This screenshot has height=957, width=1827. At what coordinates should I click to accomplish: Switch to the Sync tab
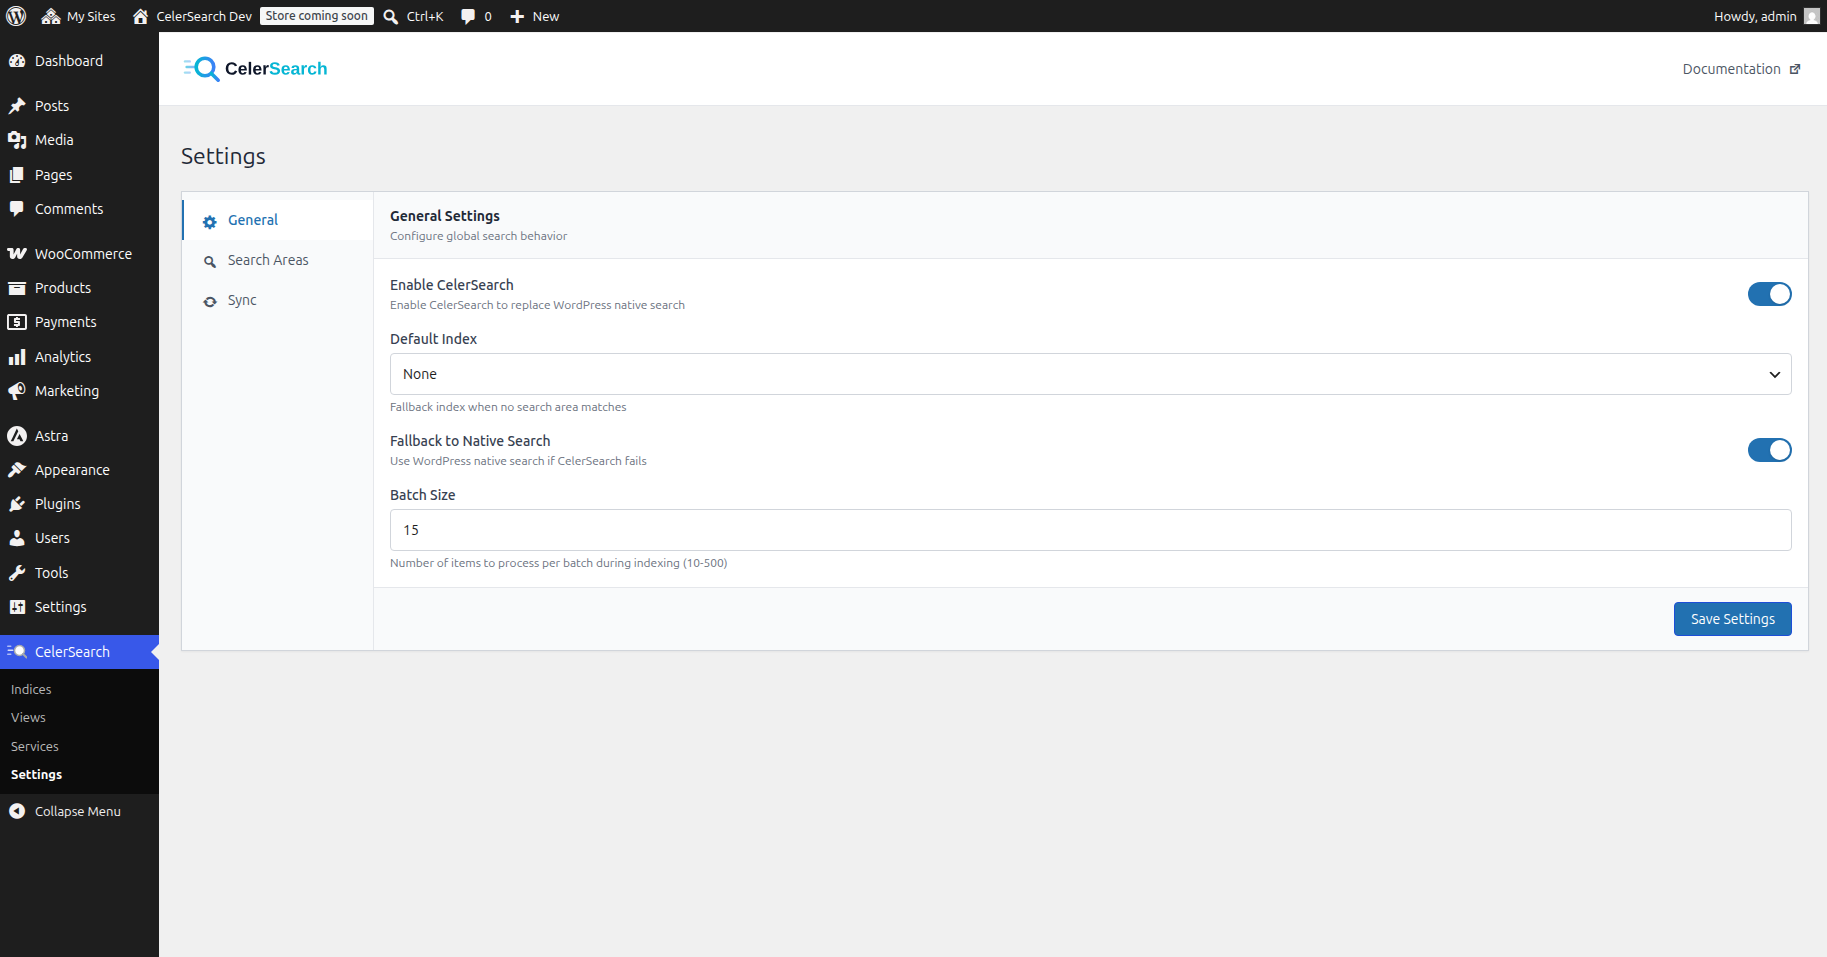pos(277,300)
